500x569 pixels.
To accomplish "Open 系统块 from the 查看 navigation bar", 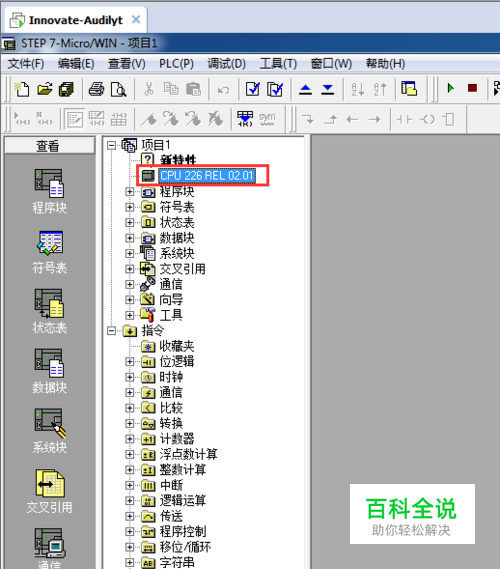I will pos(50,431).
